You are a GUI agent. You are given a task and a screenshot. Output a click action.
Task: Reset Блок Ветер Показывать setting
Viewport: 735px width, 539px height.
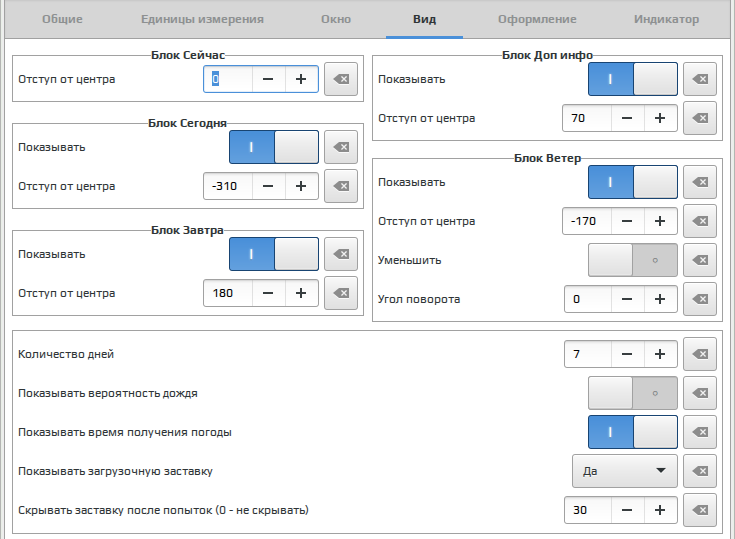tap(700, 182)
